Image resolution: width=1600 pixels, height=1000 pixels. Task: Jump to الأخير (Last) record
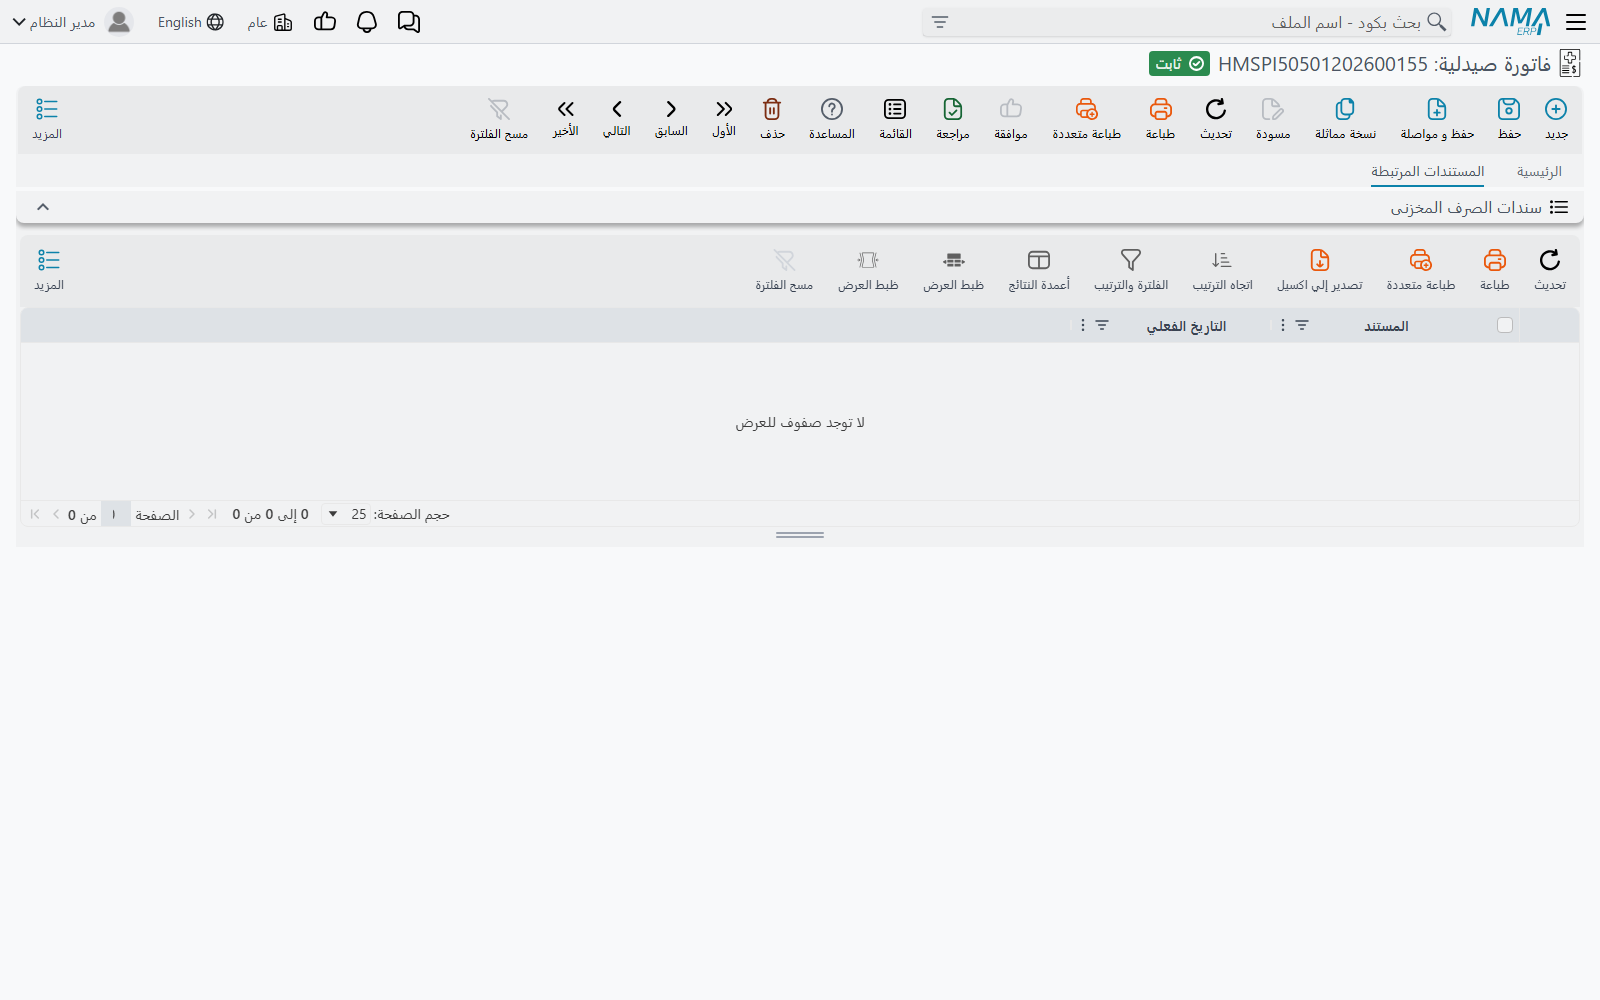[566, 109]
